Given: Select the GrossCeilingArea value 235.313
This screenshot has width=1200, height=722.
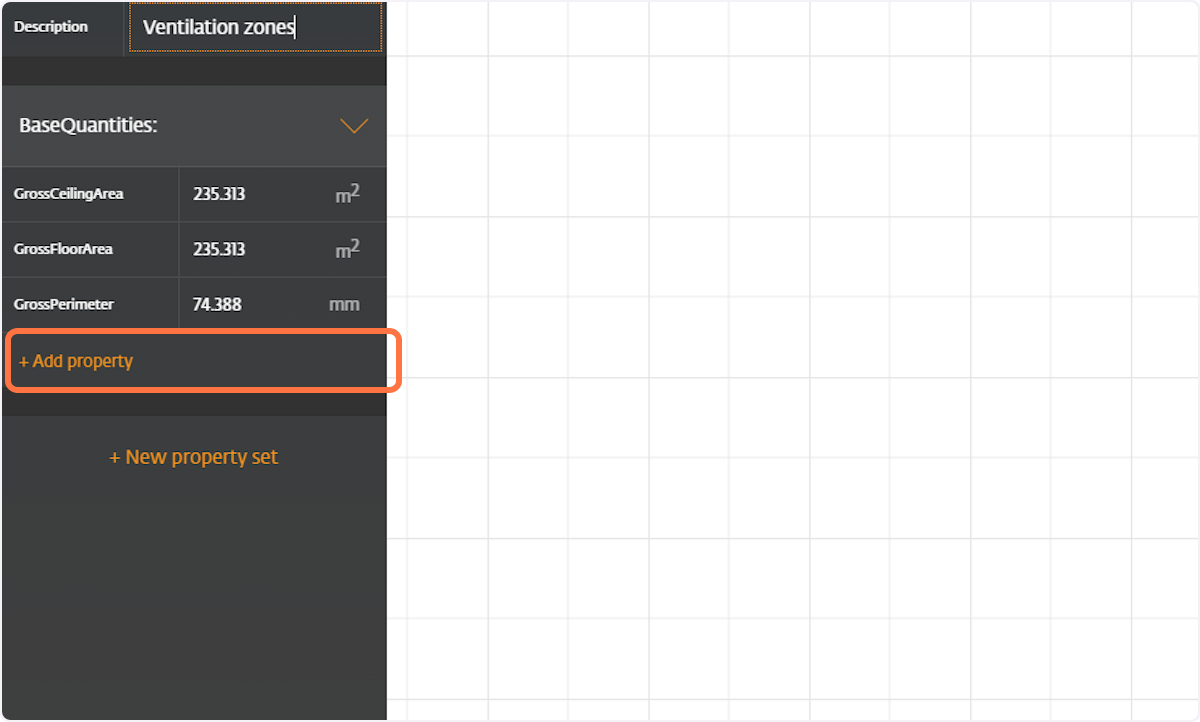Looking at the screenshot, I should tap(219, 194).
